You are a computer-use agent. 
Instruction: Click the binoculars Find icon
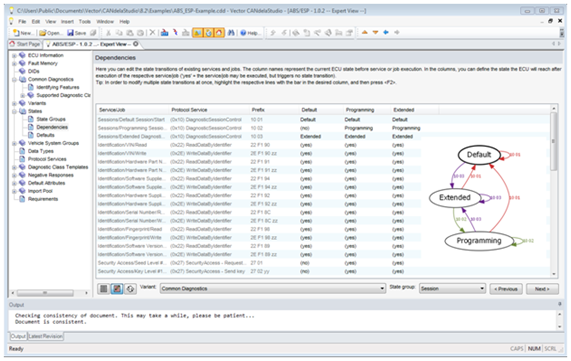pos(231,33)
